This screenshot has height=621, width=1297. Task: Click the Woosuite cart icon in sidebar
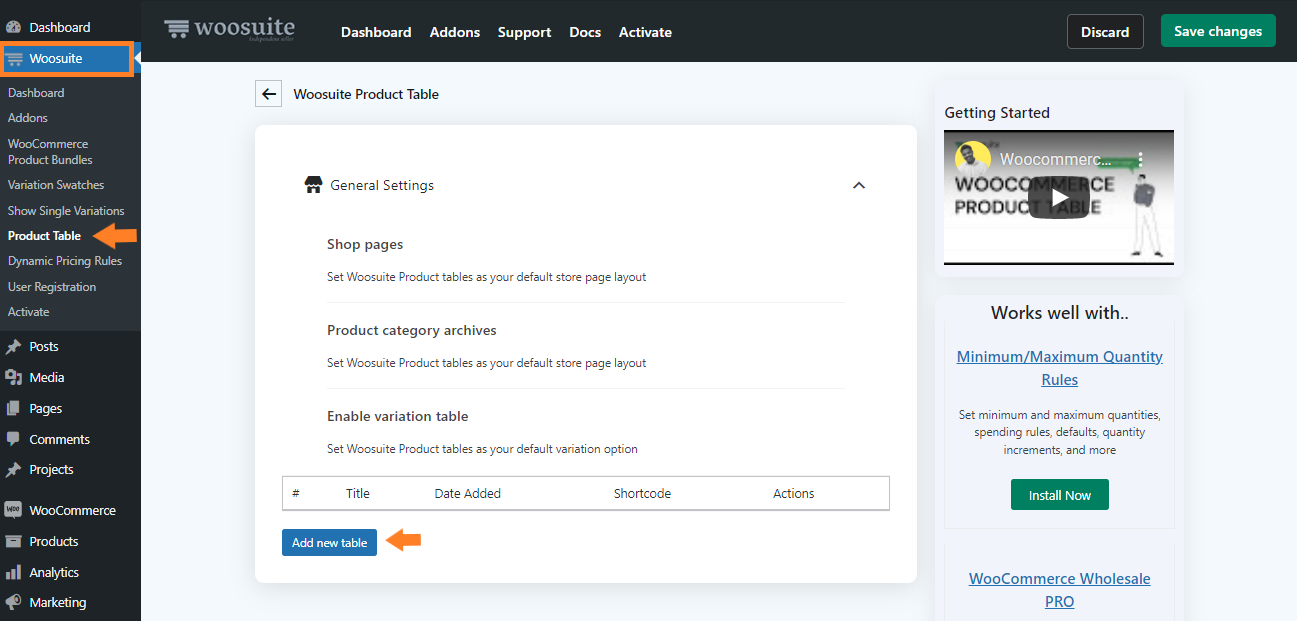(14, 59)
